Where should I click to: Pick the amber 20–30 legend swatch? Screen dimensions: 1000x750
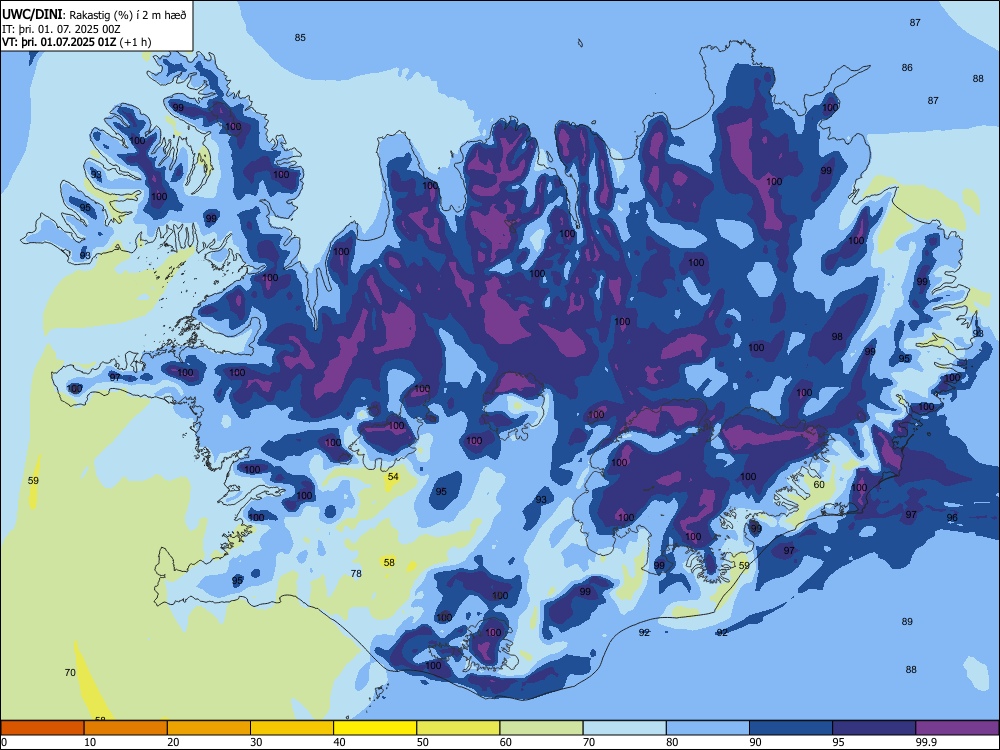[209, 728]
